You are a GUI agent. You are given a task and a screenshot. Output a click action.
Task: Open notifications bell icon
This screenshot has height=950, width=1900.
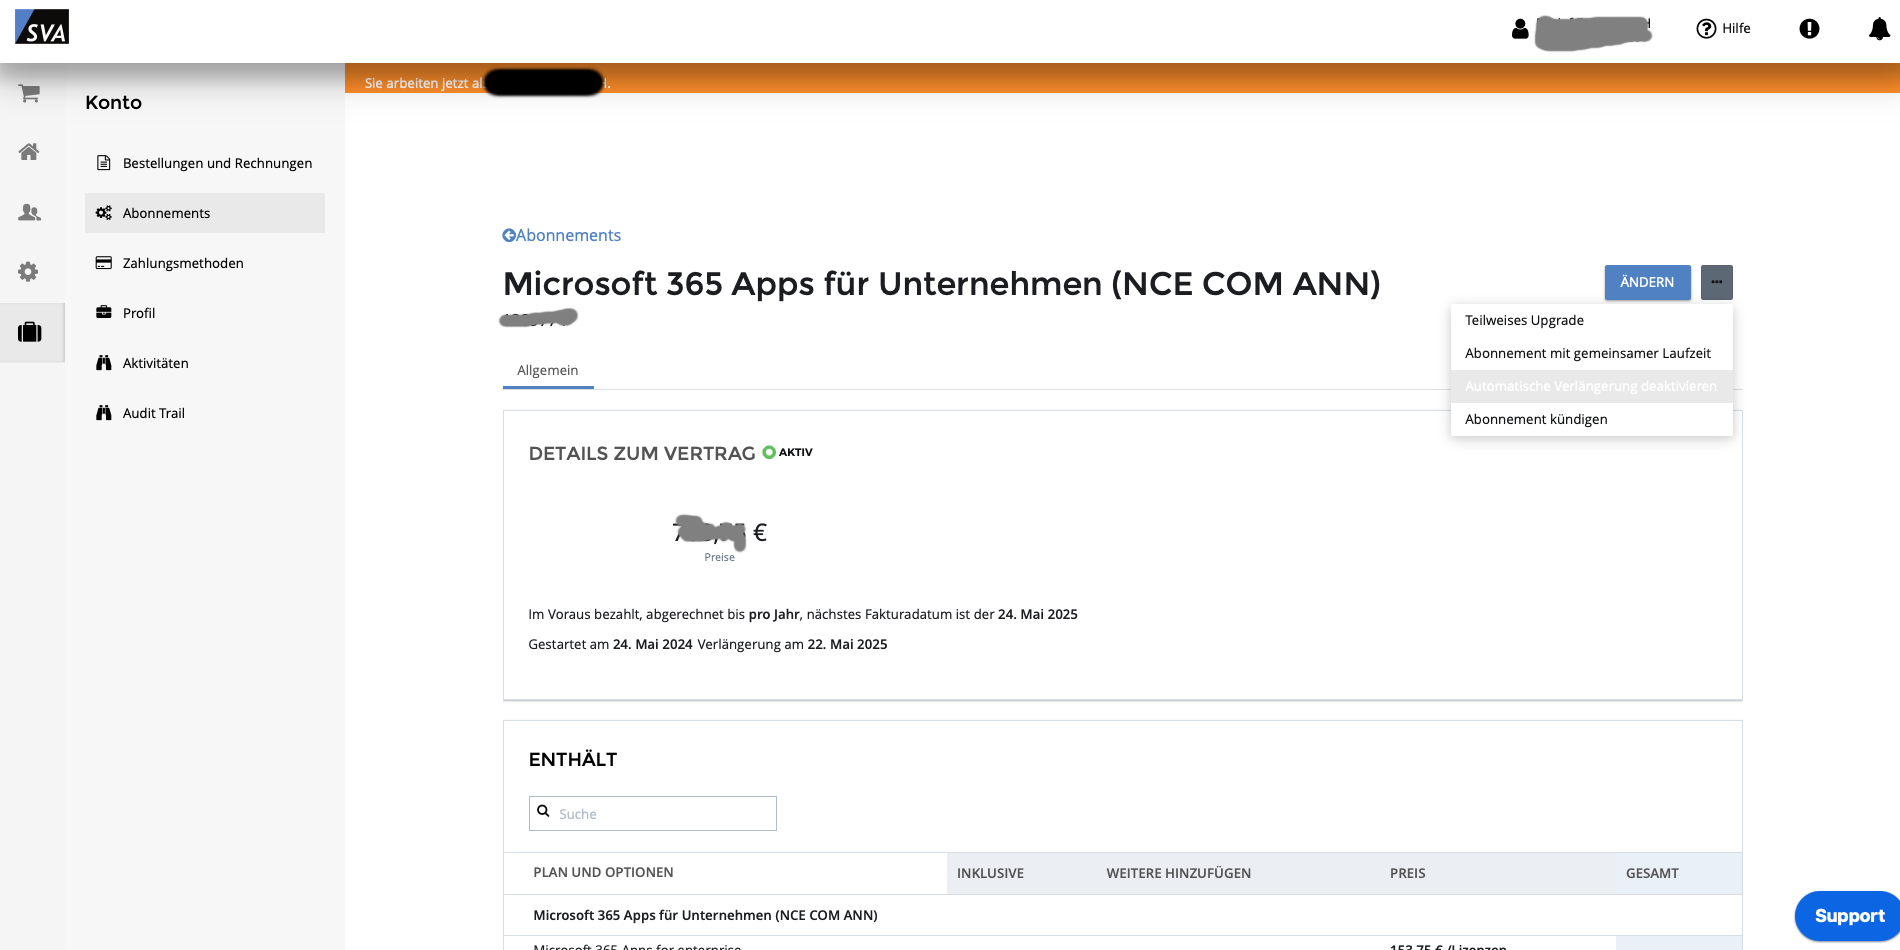(1879, 29)
